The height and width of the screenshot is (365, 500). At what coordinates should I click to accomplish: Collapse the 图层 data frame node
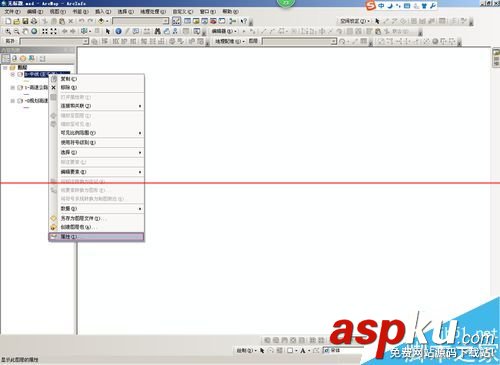pos(5,68)
